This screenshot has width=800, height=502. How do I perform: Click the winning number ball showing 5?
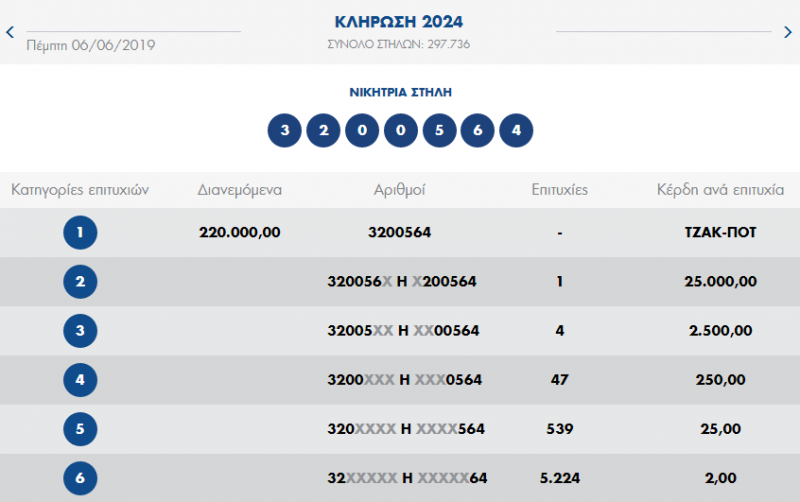pos(439,131)
